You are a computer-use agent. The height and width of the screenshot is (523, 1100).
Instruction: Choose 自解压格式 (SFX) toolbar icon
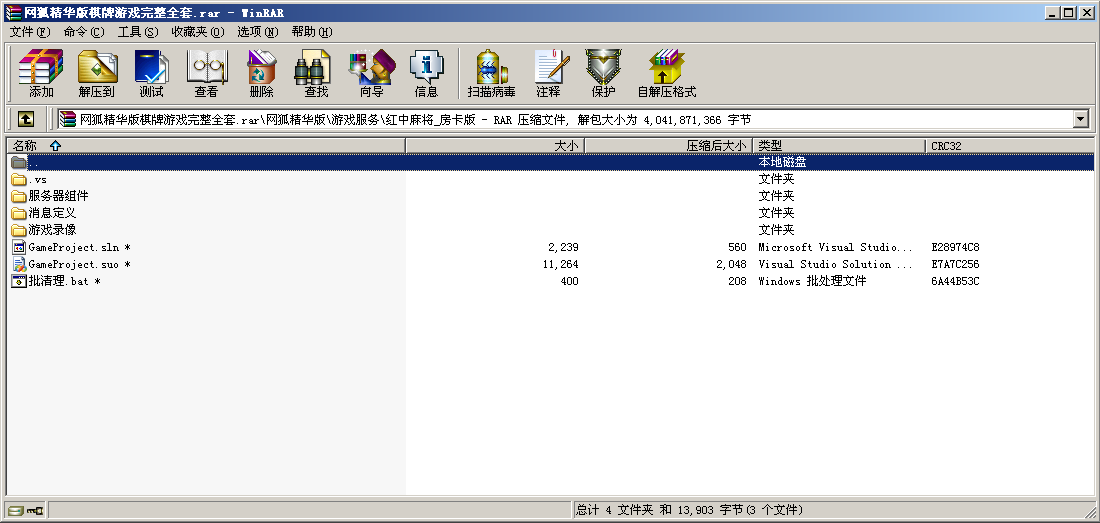(666, 72)
